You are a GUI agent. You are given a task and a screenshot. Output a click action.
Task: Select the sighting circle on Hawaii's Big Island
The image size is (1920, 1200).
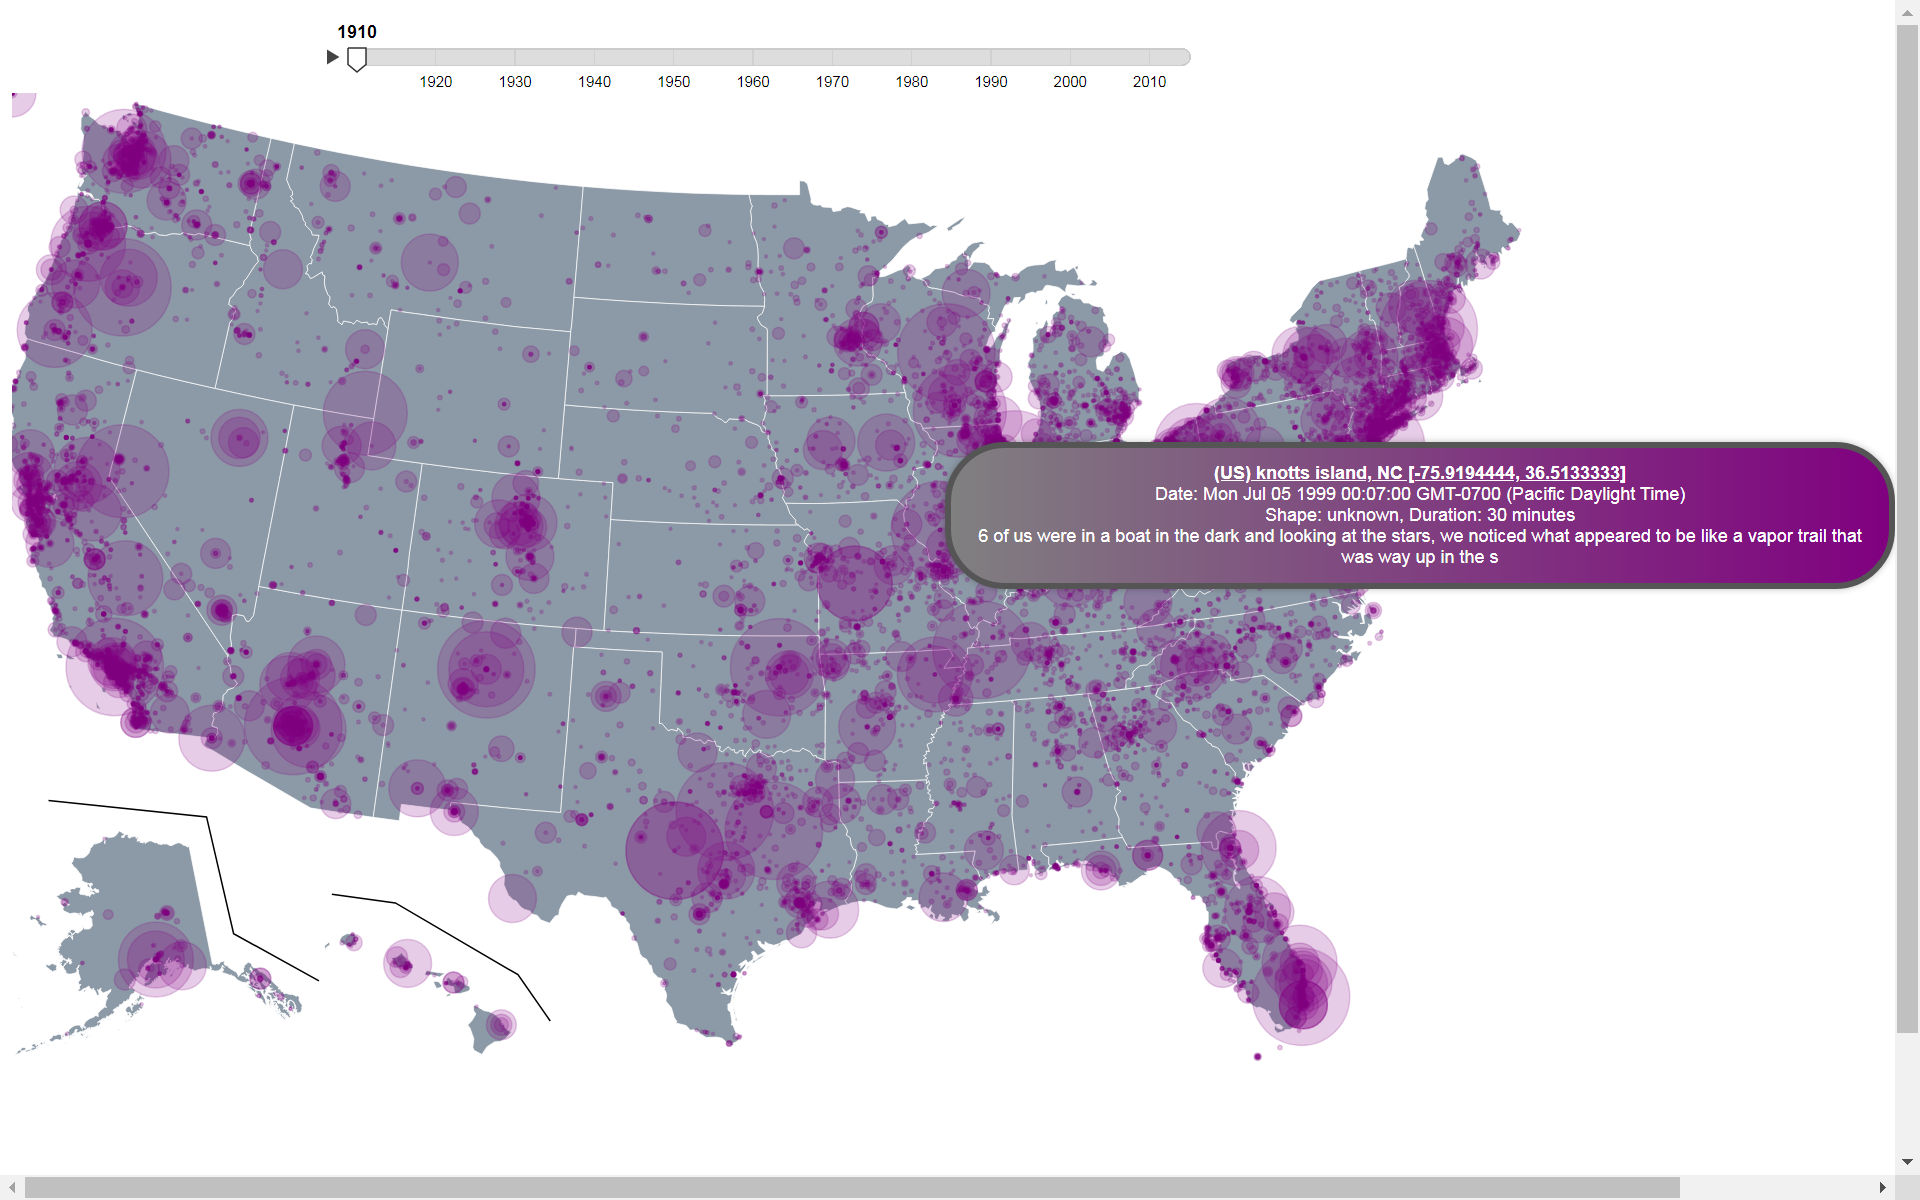[501, 1025]
